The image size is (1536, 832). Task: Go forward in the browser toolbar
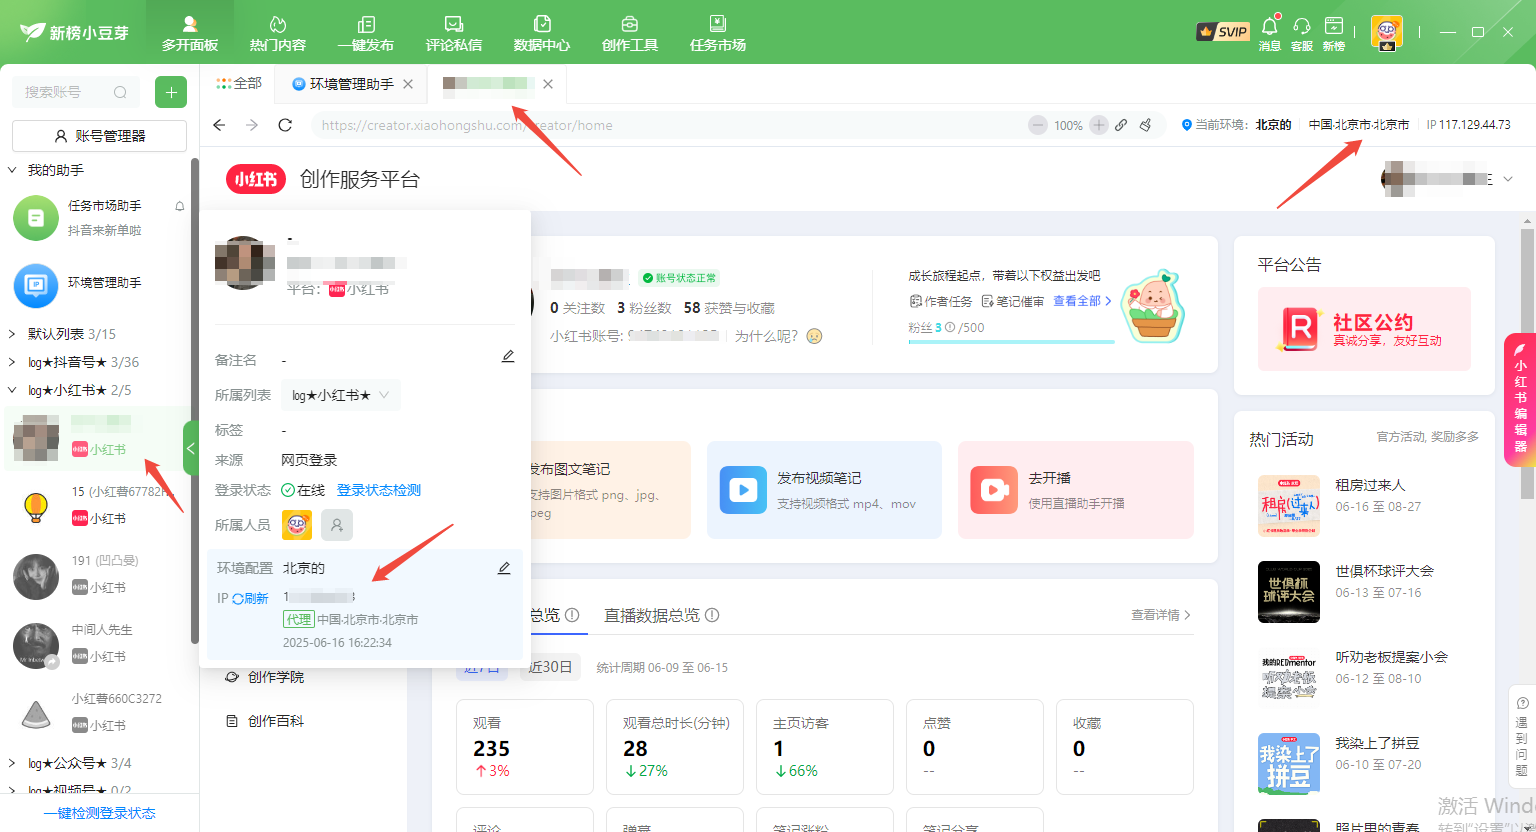click(252, 125)
